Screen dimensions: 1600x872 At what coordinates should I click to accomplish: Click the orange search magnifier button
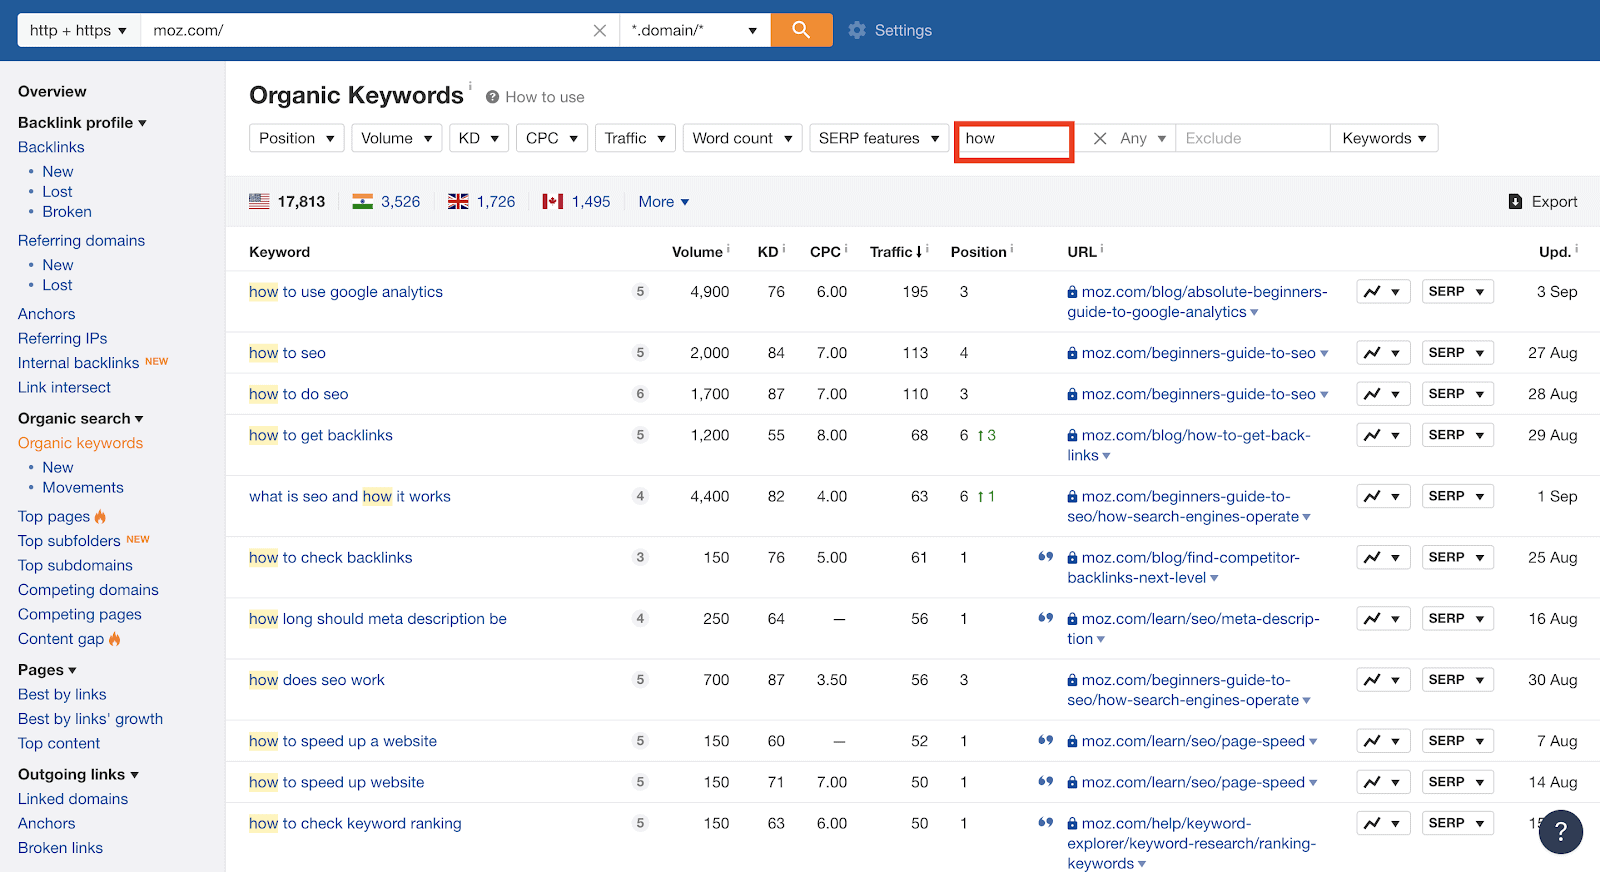coord(801,30)
